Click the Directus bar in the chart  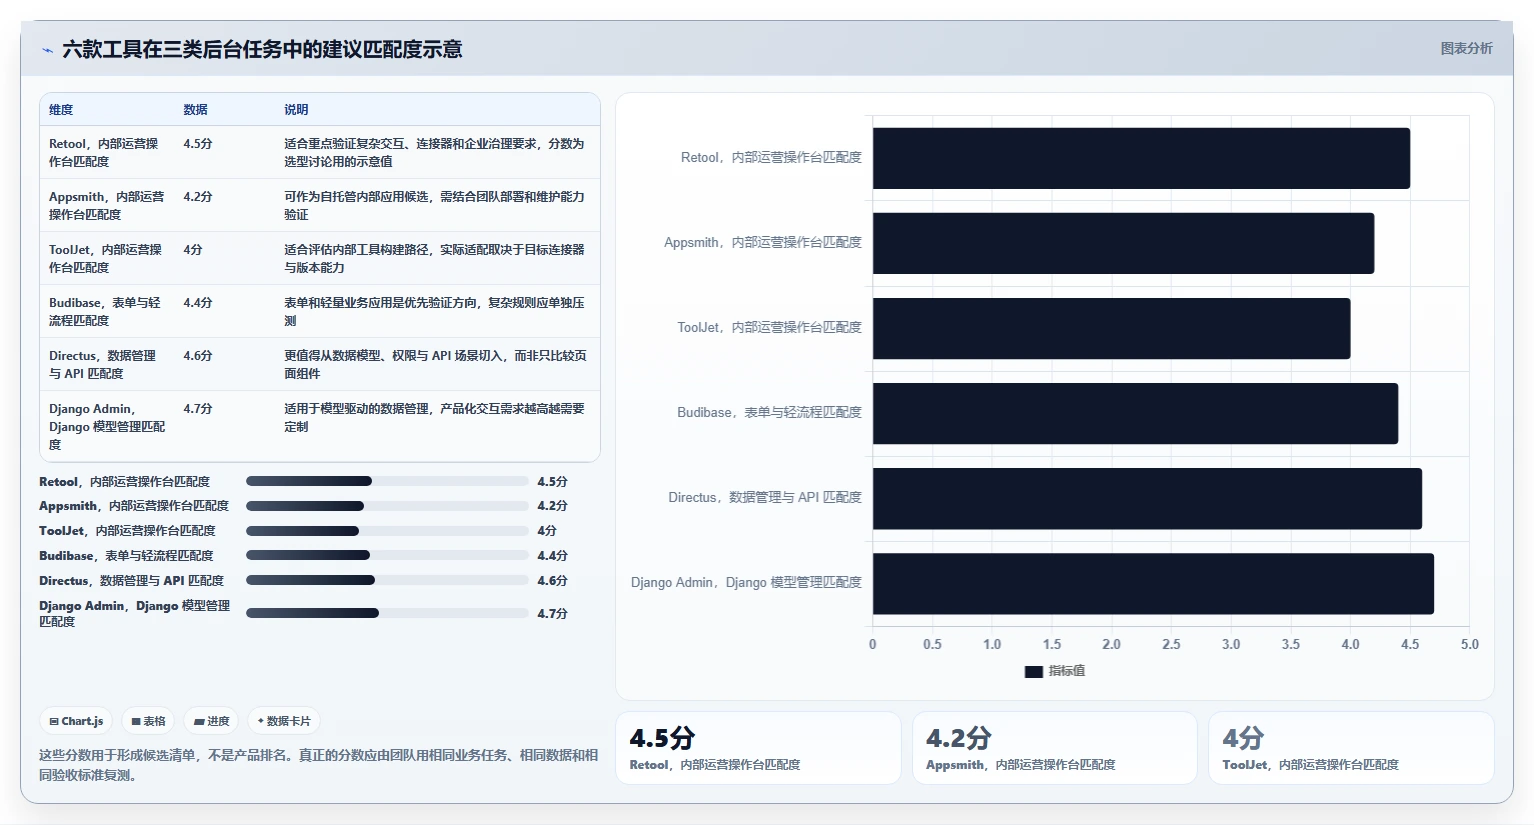click(1147, 498)
